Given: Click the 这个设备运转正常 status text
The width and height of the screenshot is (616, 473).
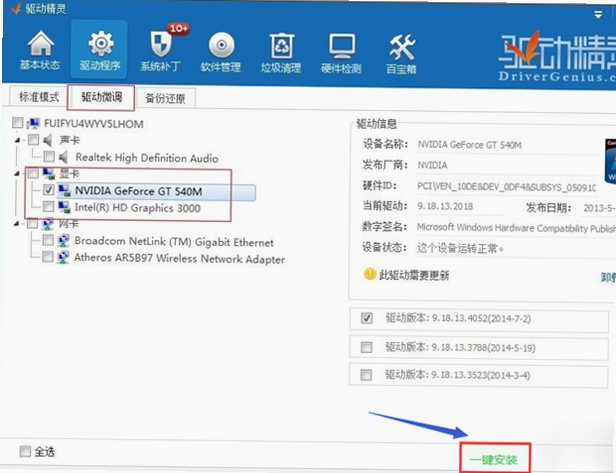Looking at the screenshot, I should 460,248.
